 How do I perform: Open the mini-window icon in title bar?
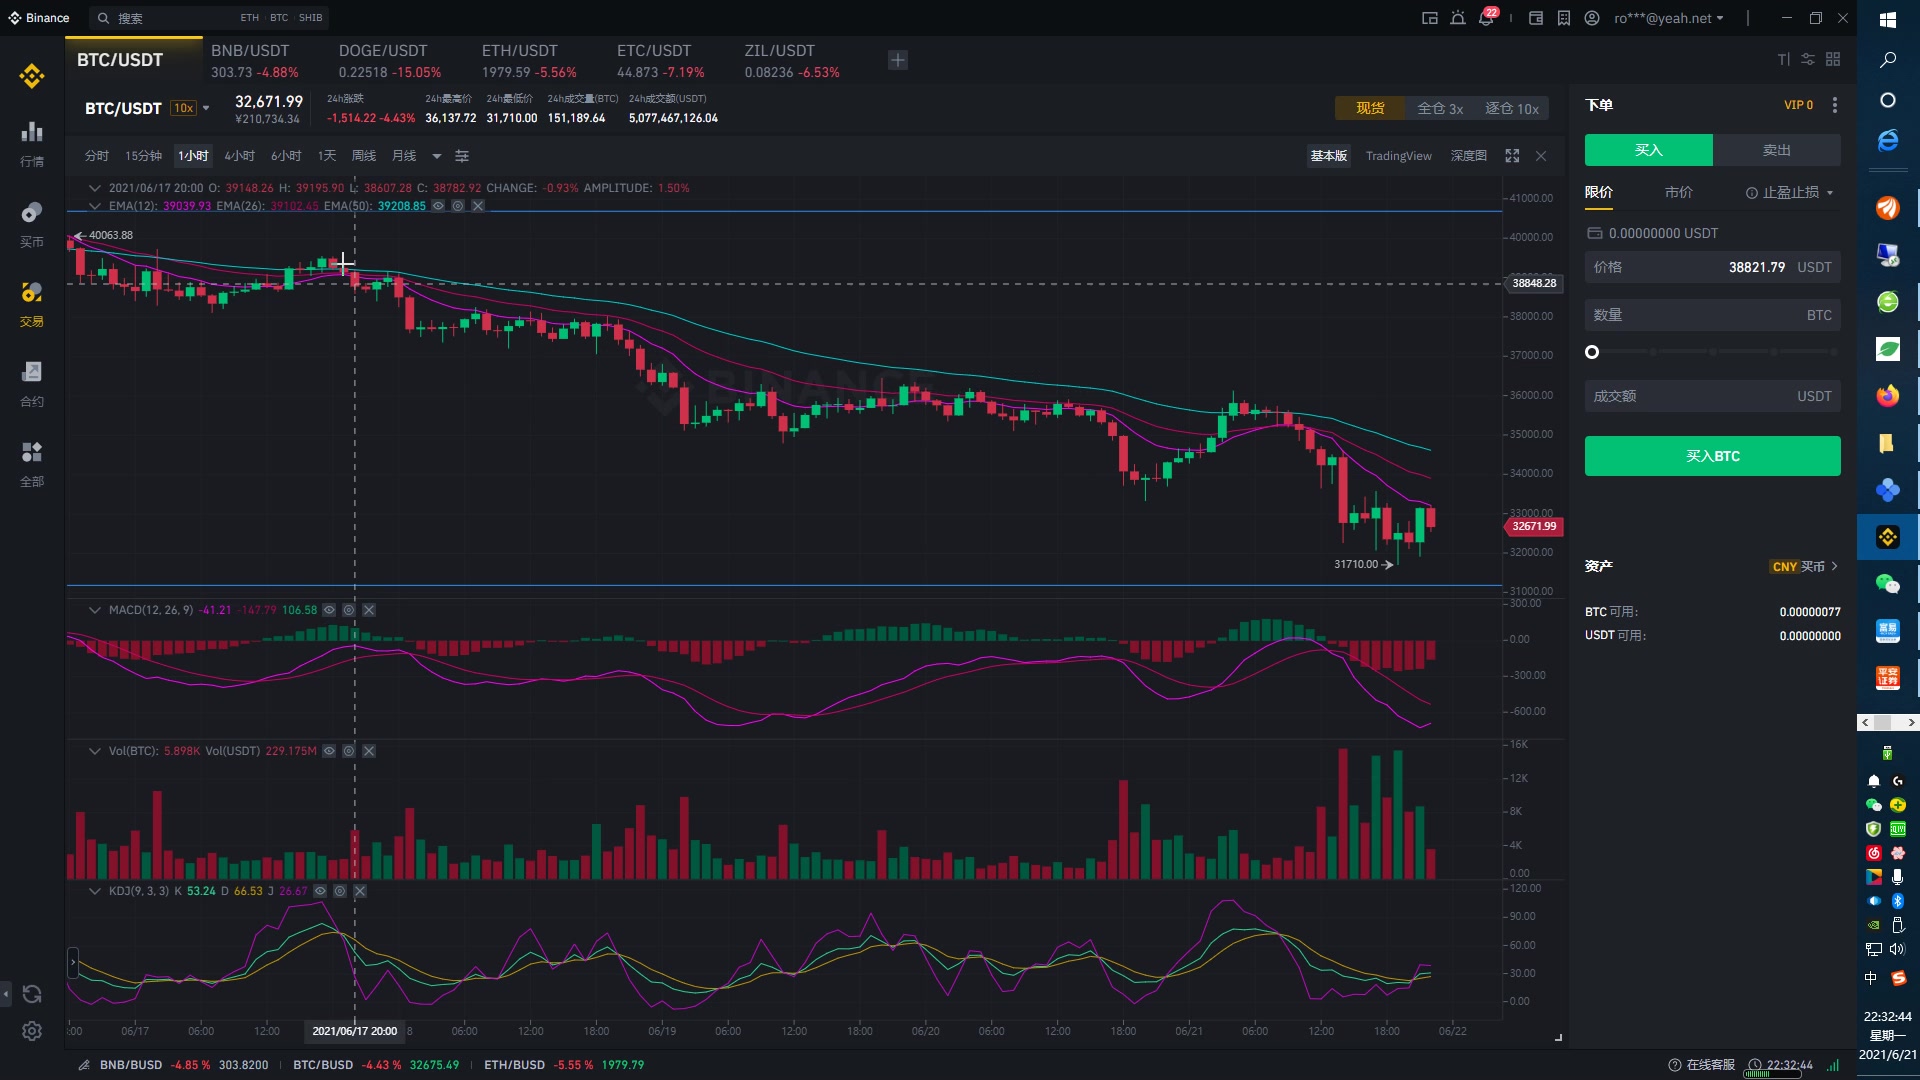1430,18
